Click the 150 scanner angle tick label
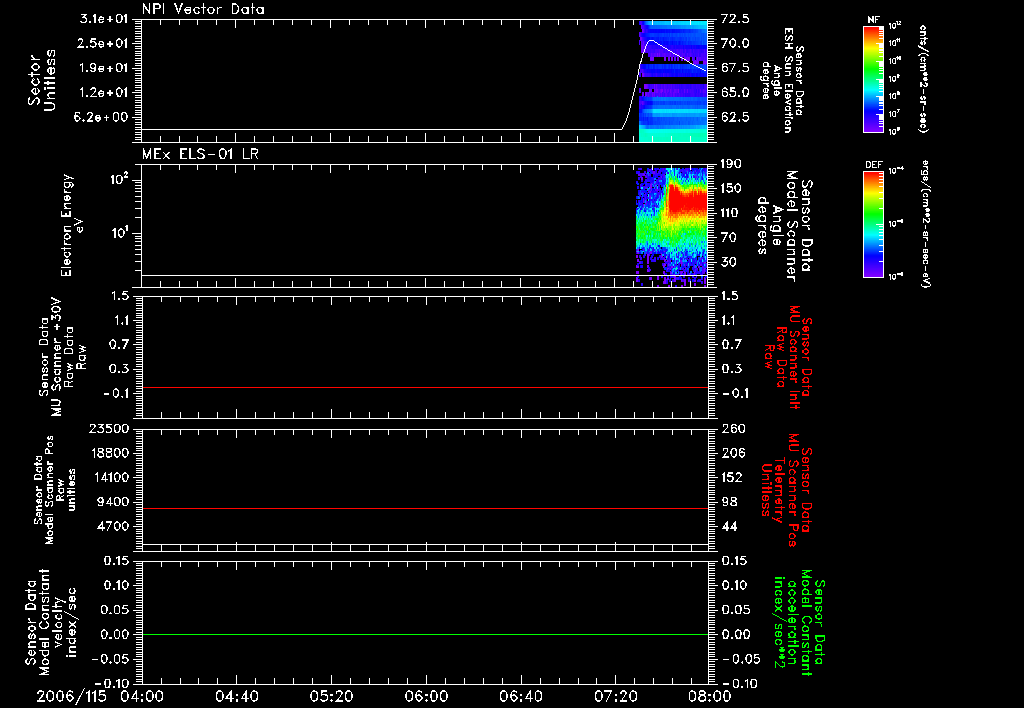The height and width of the screenshot is (708, 1024). (x=732, y=188)
